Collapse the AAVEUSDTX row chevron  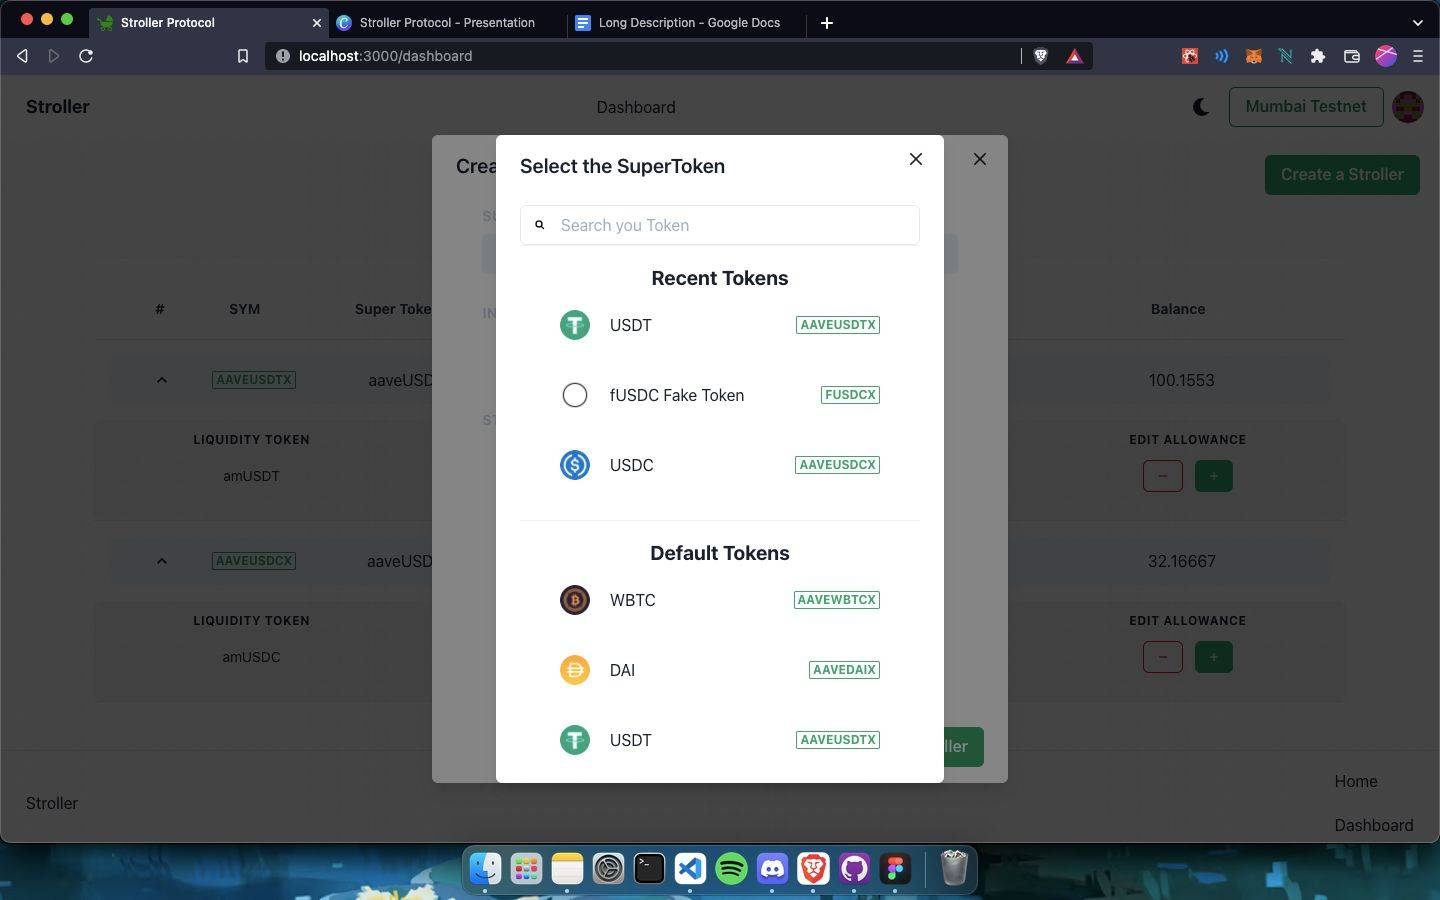point(161,380)
